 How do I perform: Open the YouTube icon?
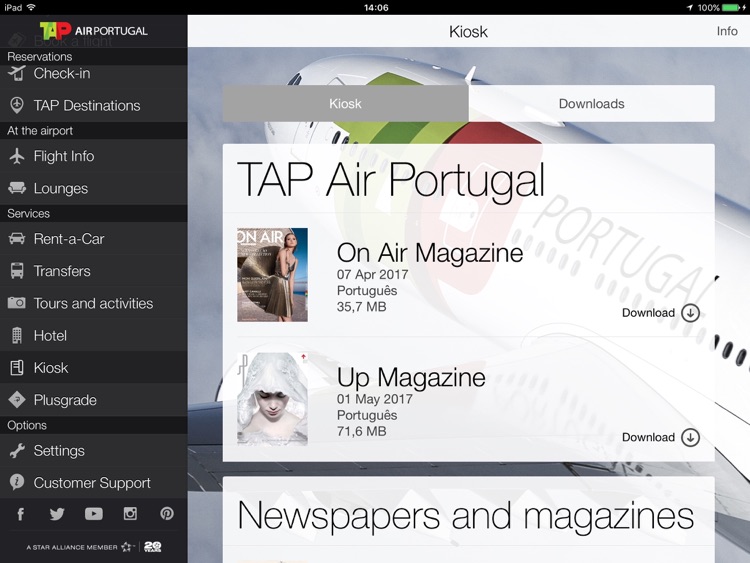[x=94, y=514]
